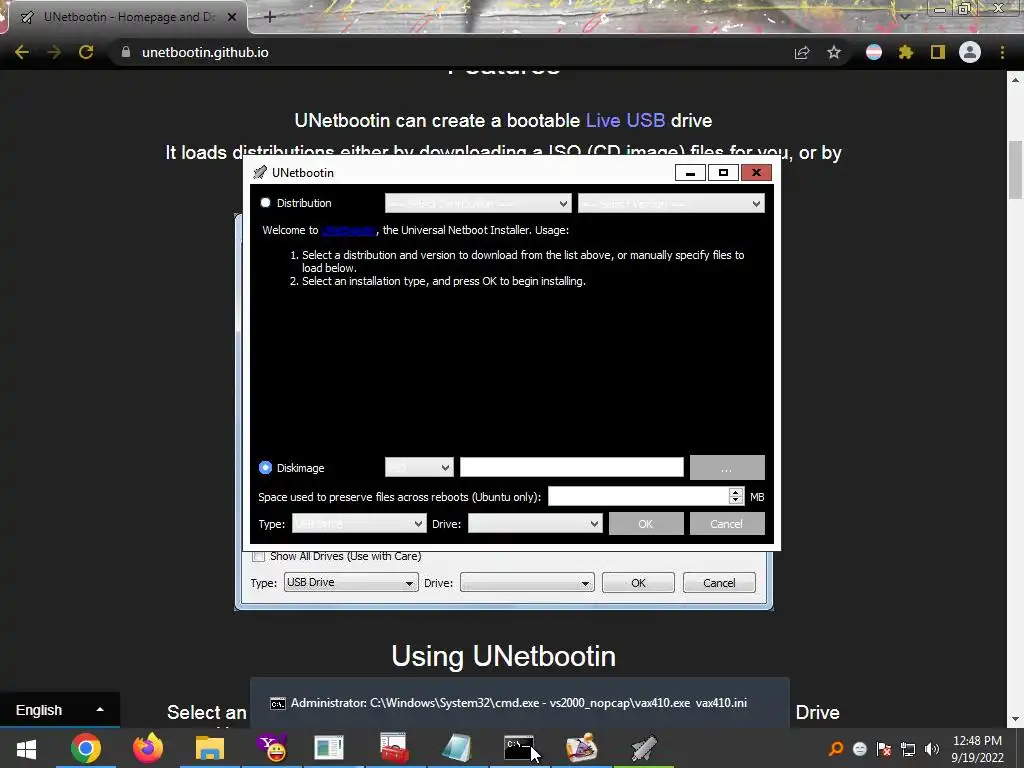Open the Chrome profile avatar menu

(x=970, y=52)
